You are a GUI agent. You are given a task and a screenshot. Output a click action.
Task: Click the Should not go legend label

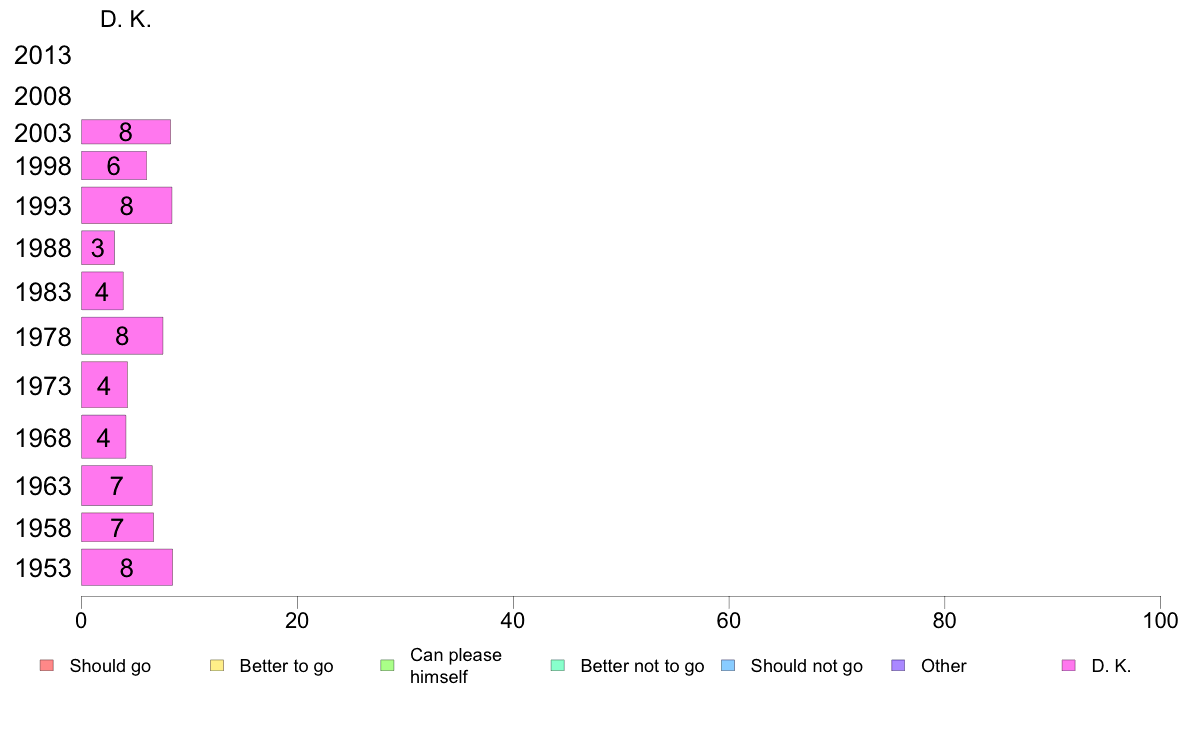806,666
